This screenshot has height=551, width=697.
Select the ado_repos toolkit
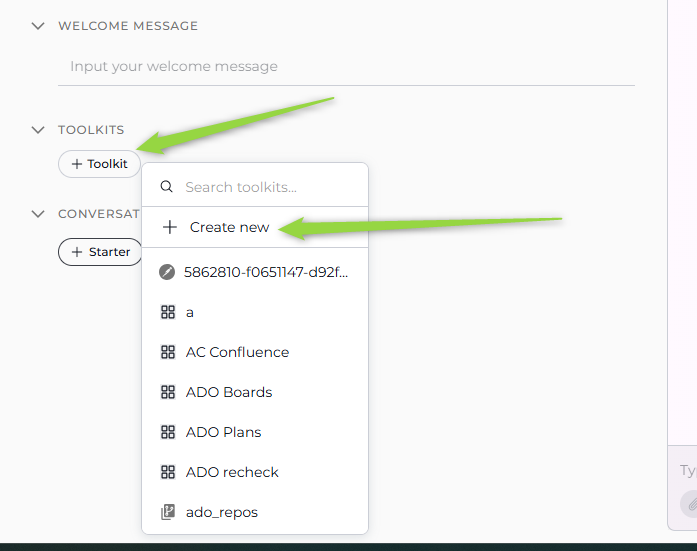[255, 512]
